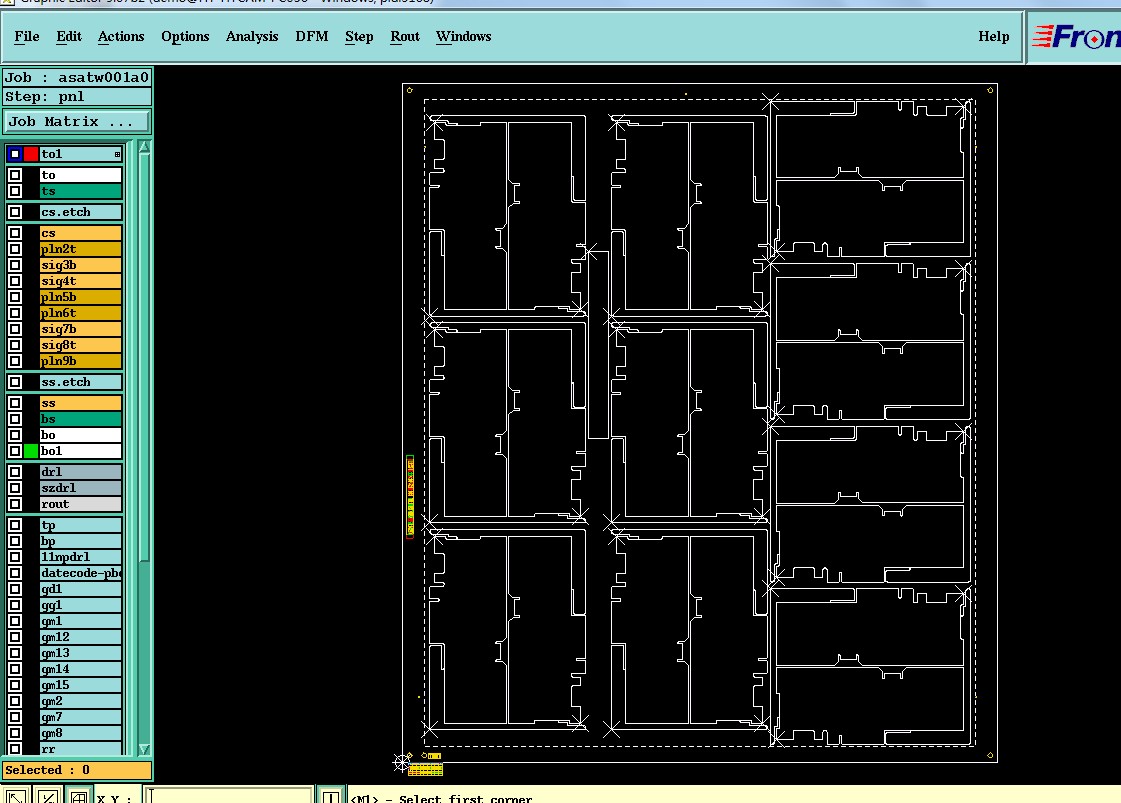
Task: Open the Help menu button
Action: [x=994, y=36]
